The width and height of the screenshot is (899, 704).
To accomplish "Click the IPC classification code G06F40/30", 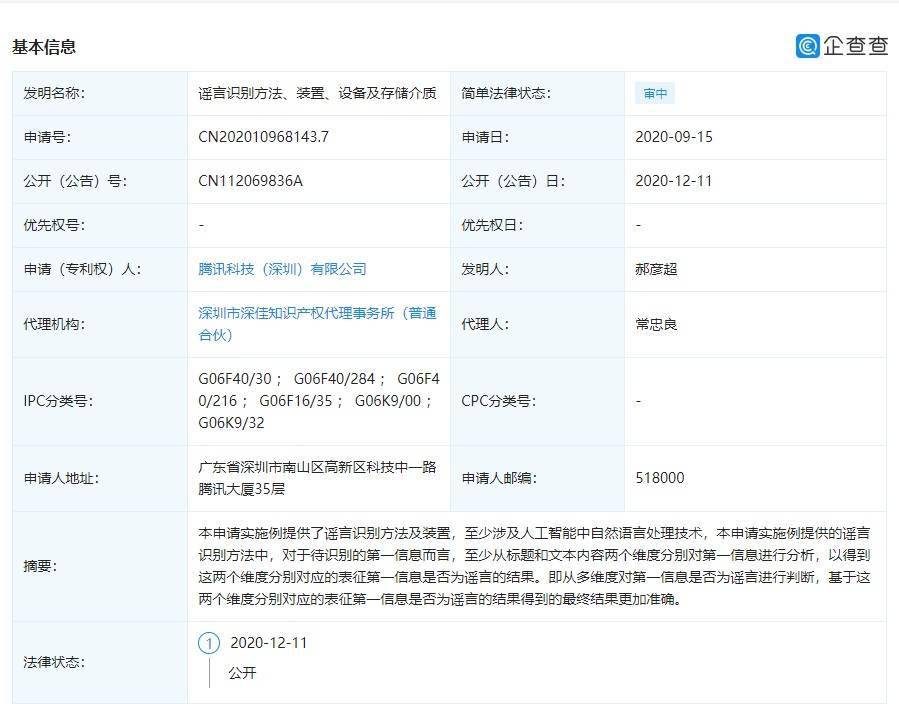I will pos(235,379).
